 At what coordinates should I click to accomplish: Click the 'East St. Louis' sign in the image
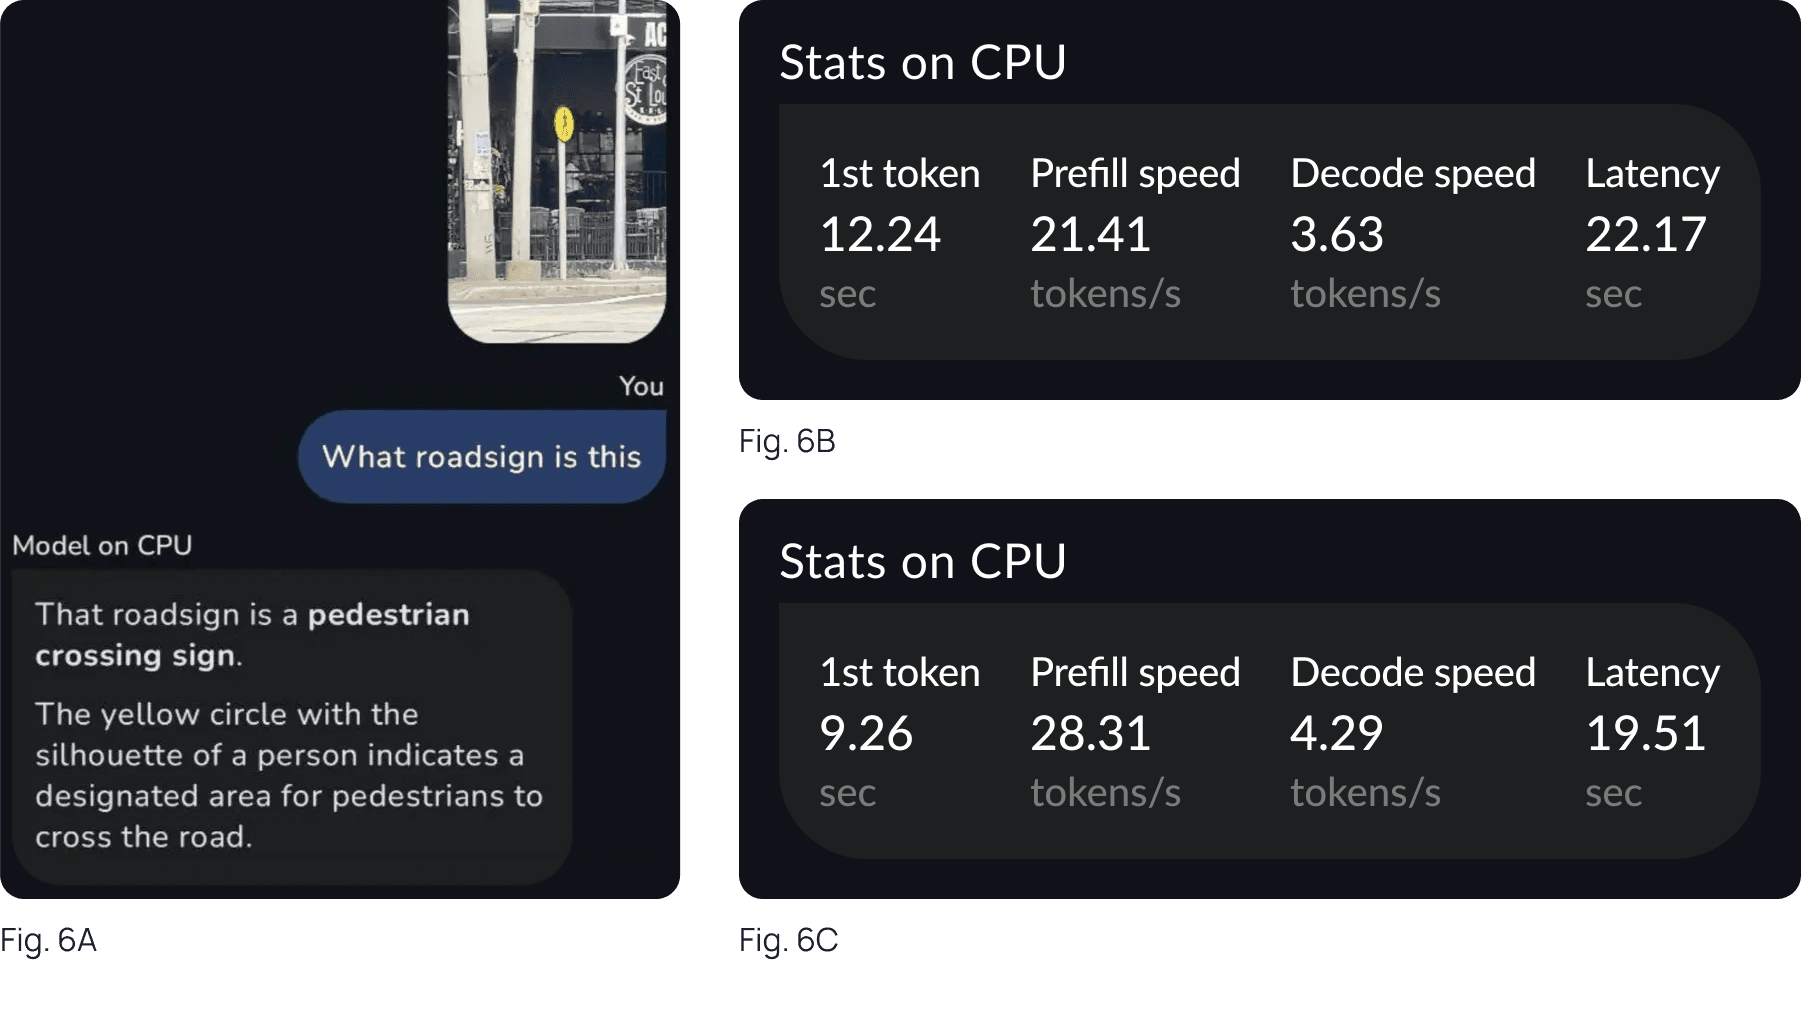pyautogui.click(x=651, y=80)
